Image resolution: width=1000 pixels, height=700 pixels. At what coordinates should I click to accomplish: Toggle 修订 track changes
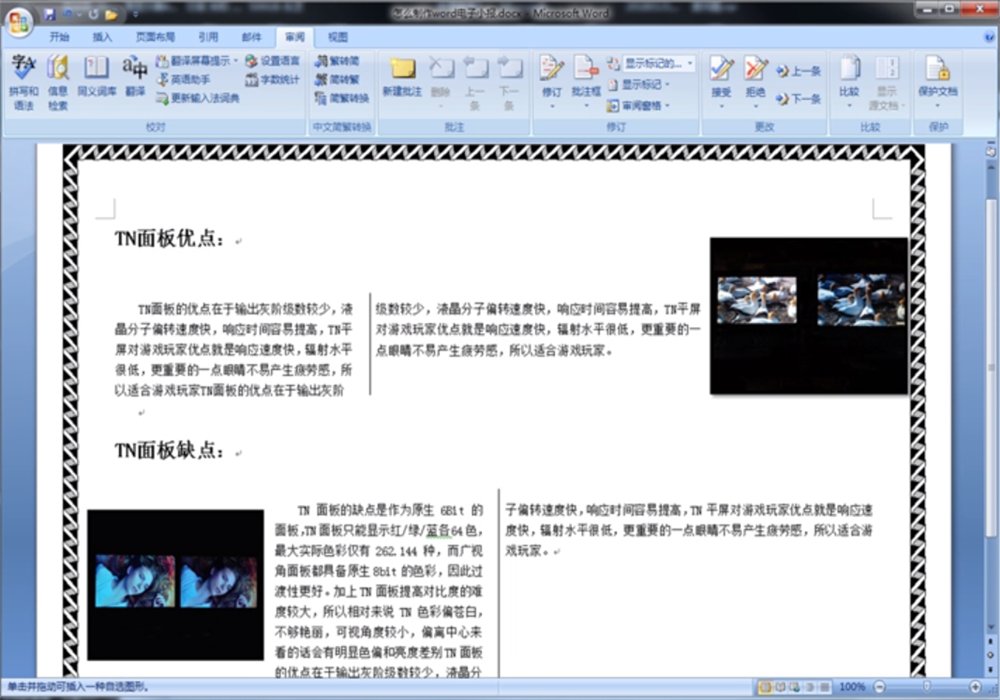point(553,80)
